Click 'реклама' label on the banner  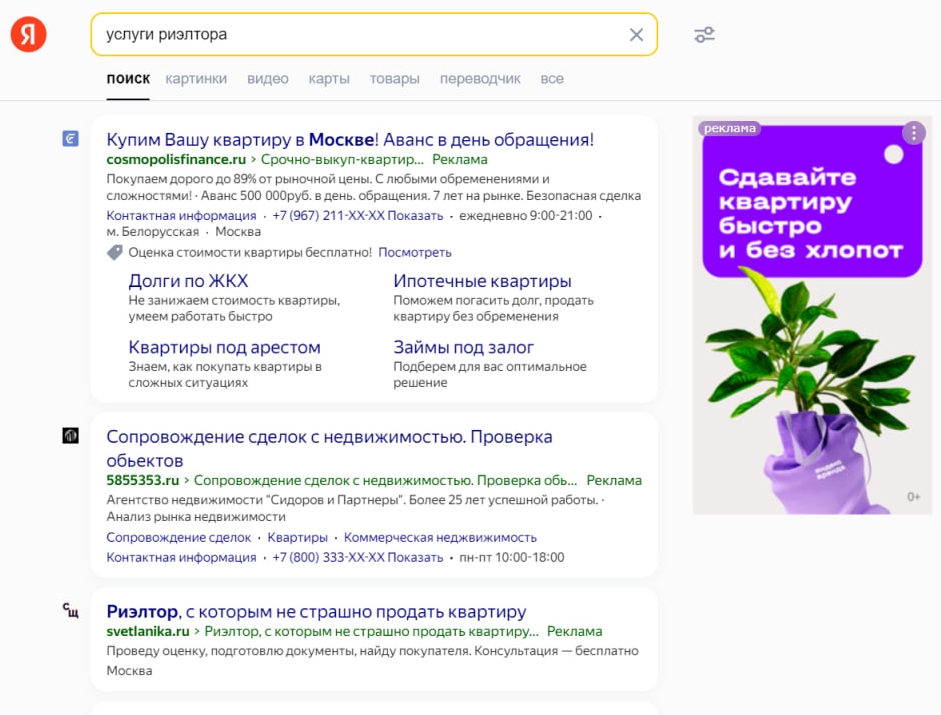coord(729,128)
